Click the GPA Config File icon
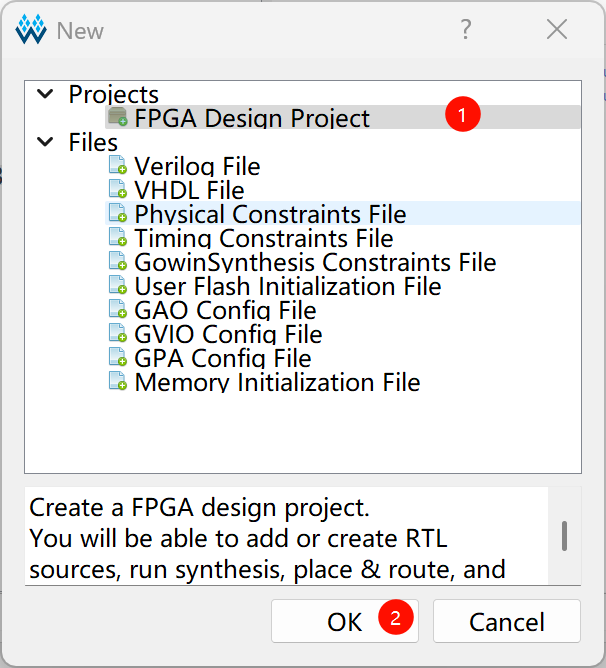 118,357
